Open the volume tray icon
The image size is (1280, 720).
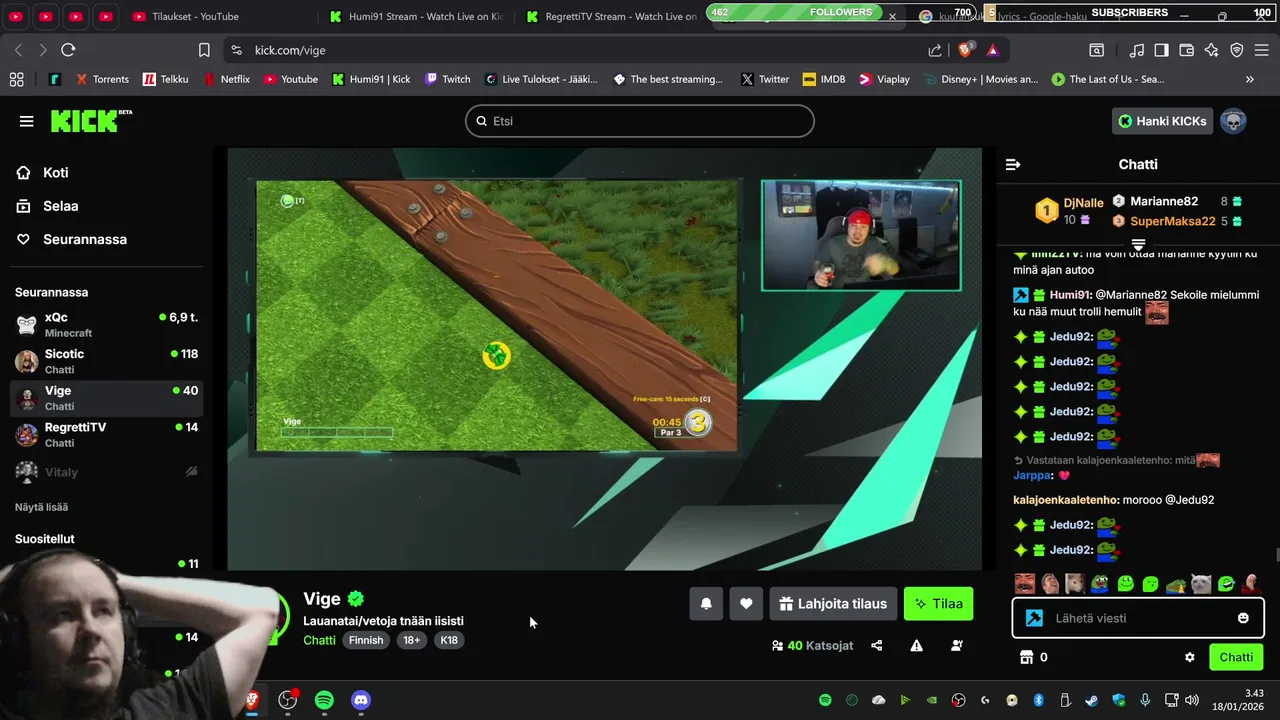[x=1191, y=700]
